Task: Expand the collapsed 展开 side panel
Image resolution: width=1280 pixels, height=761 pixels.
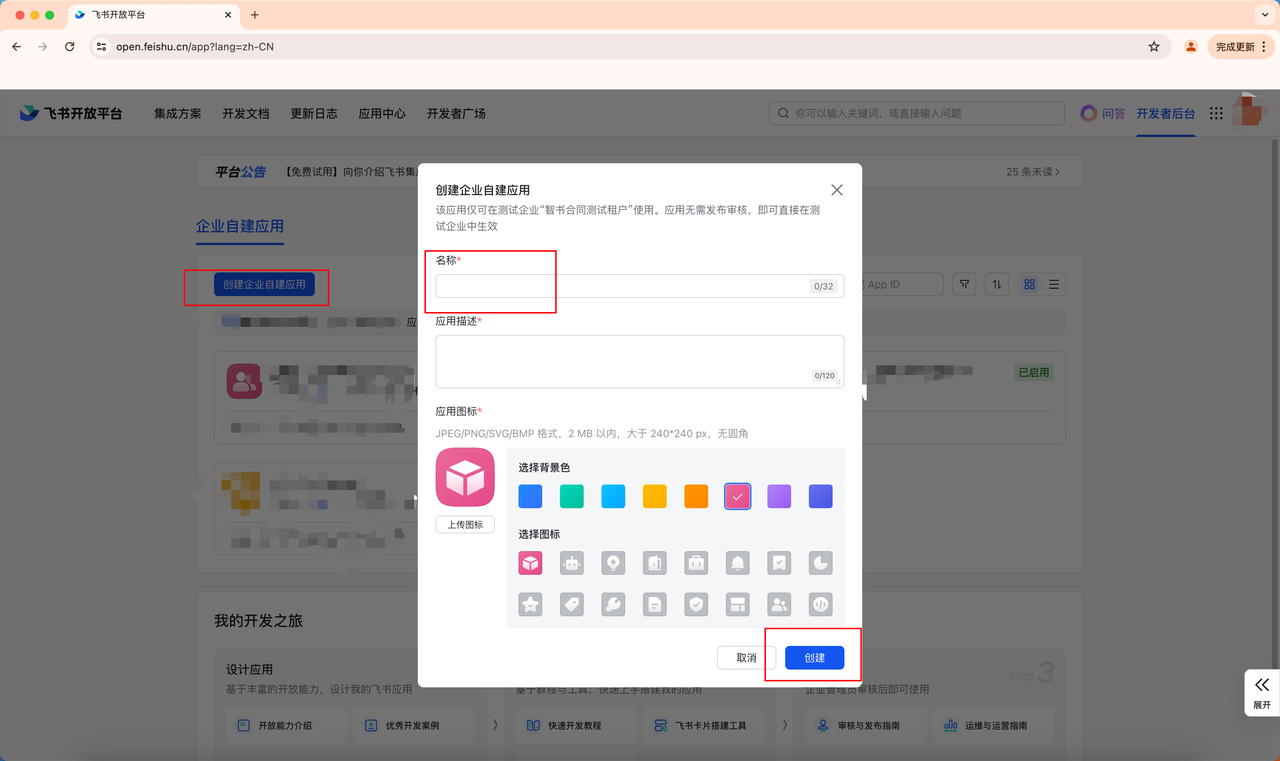Action: (1261, 692)
